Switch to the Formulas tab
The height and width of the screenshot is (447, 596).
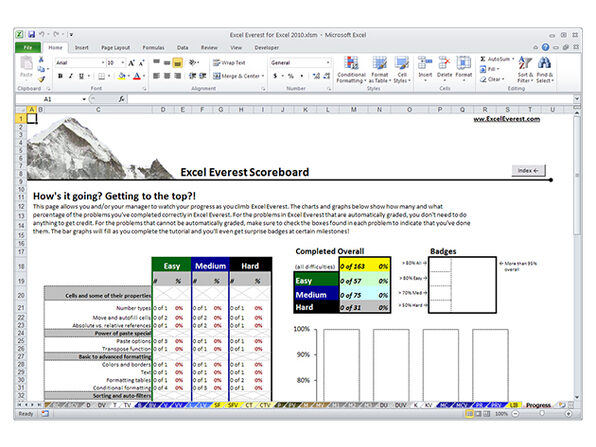153,48
